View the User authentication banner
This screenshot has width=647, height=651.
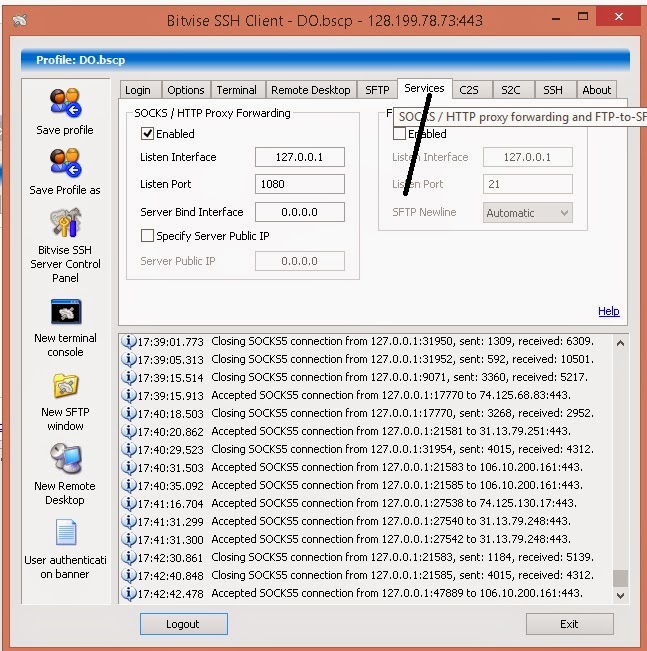[x=66, y=532]
